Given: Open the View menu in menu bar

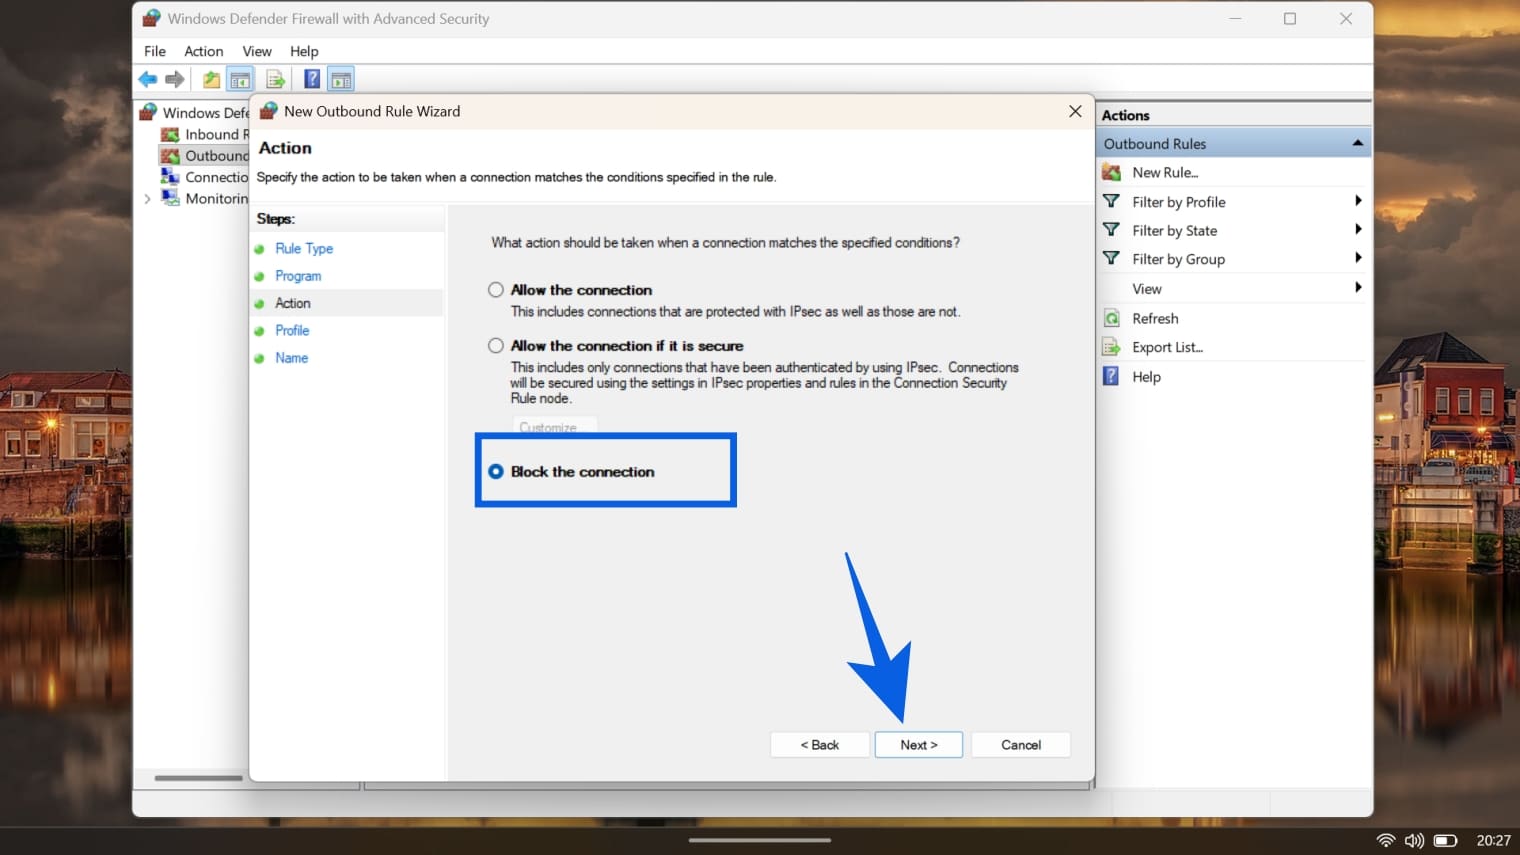Looking at the screenshot, I should click(257, 51).
